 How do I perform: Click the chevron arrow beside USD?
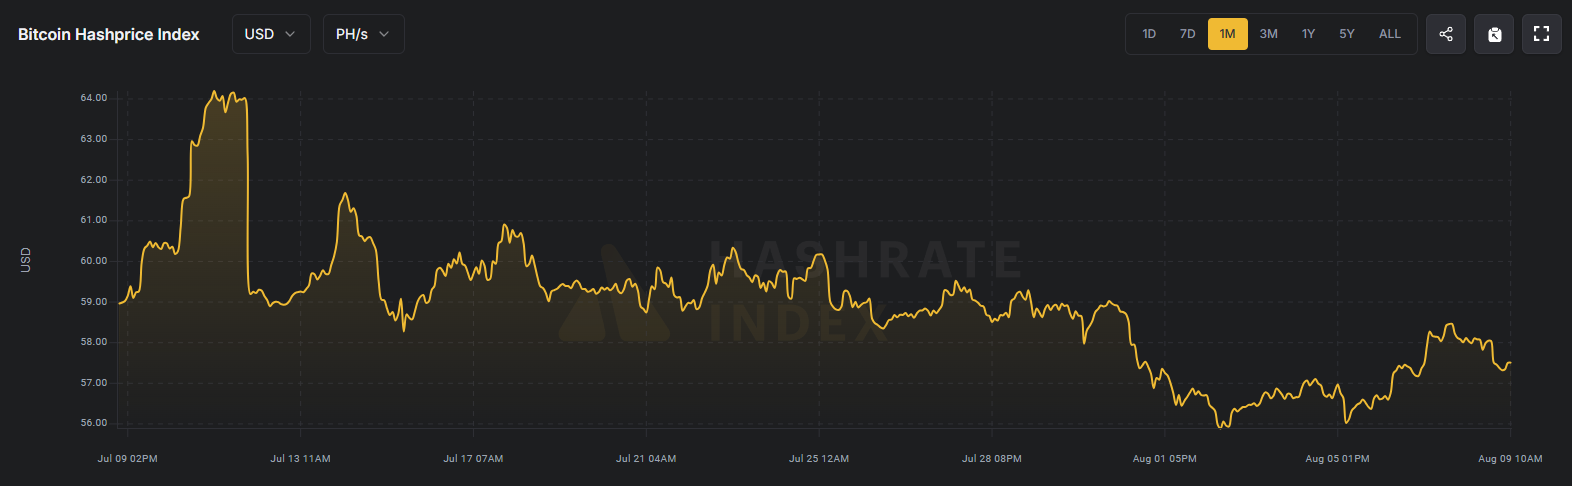(x=291, y=34)
